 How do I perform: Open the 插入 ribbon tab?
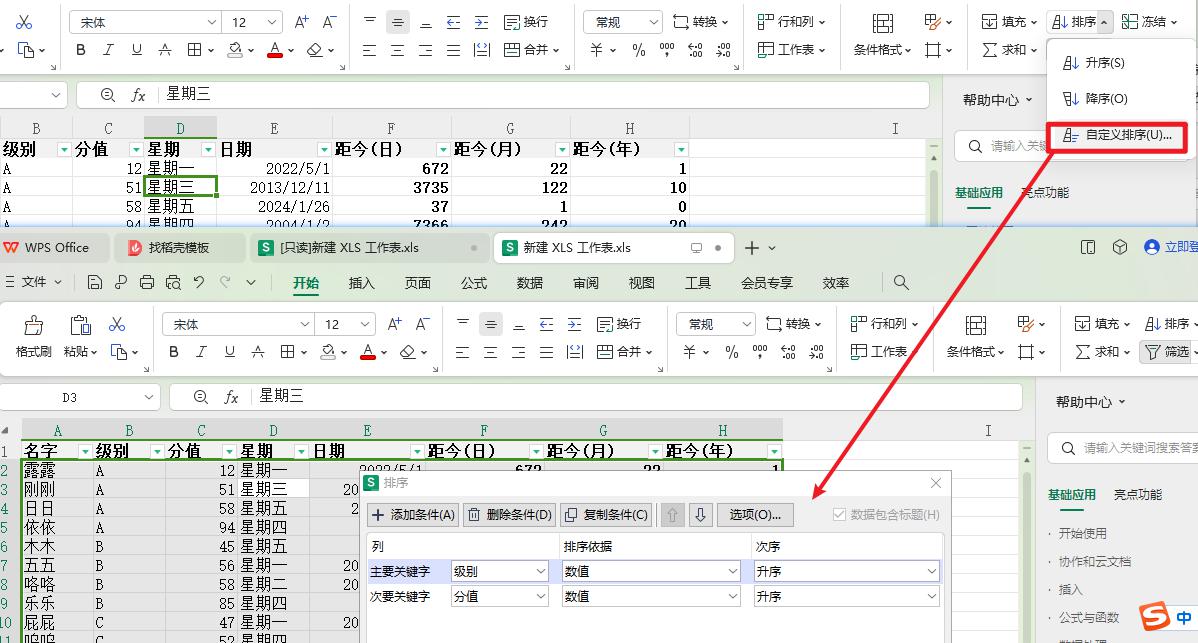click(x=361, y=283)
